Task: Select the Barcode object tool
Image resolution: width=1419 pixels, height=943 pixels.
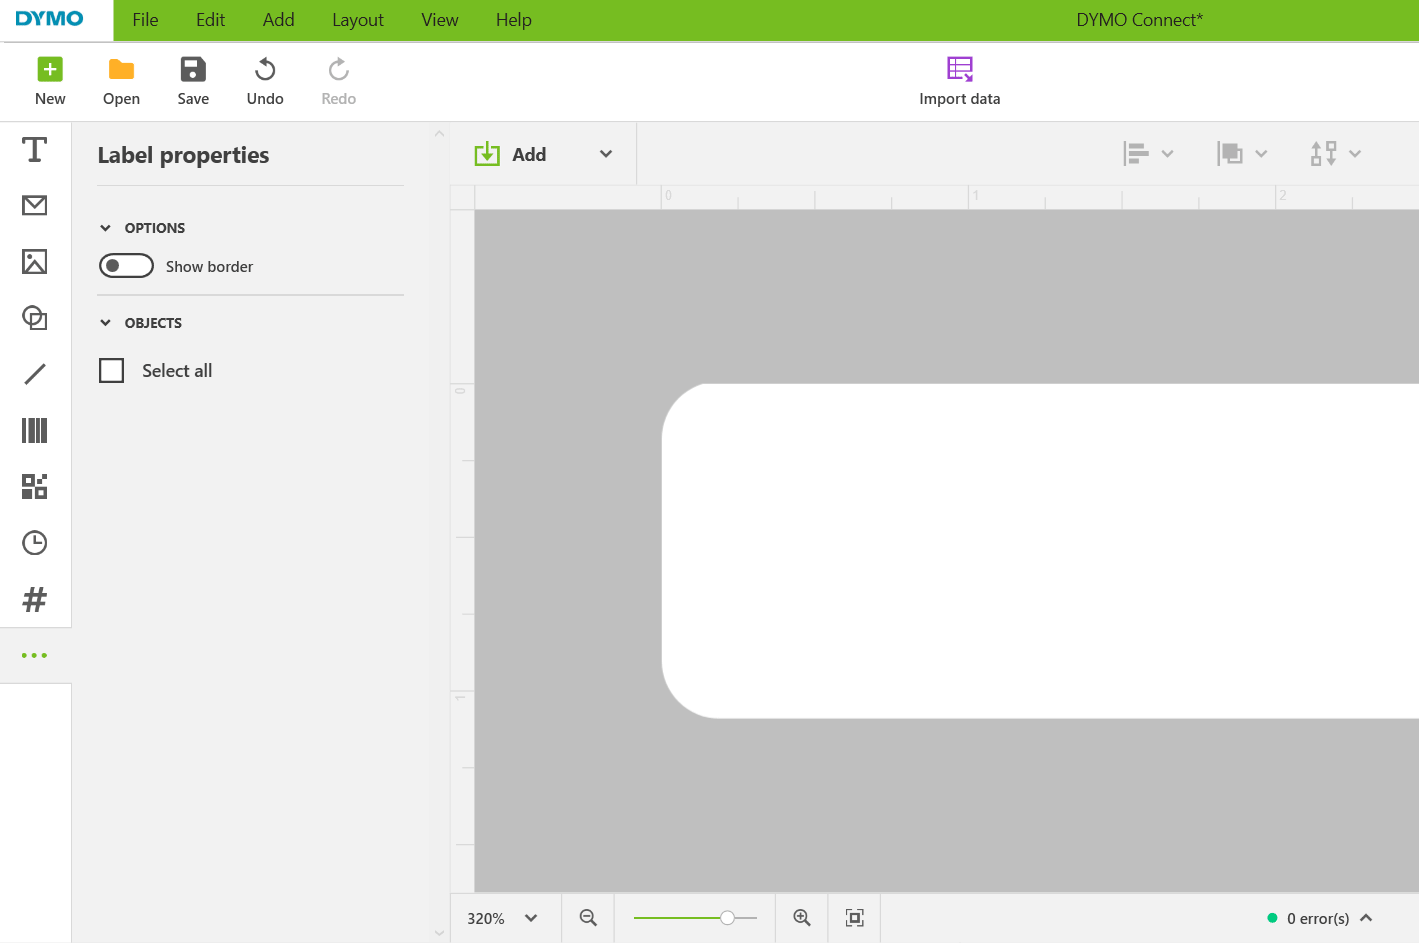Action: click(x=35, y=431)
